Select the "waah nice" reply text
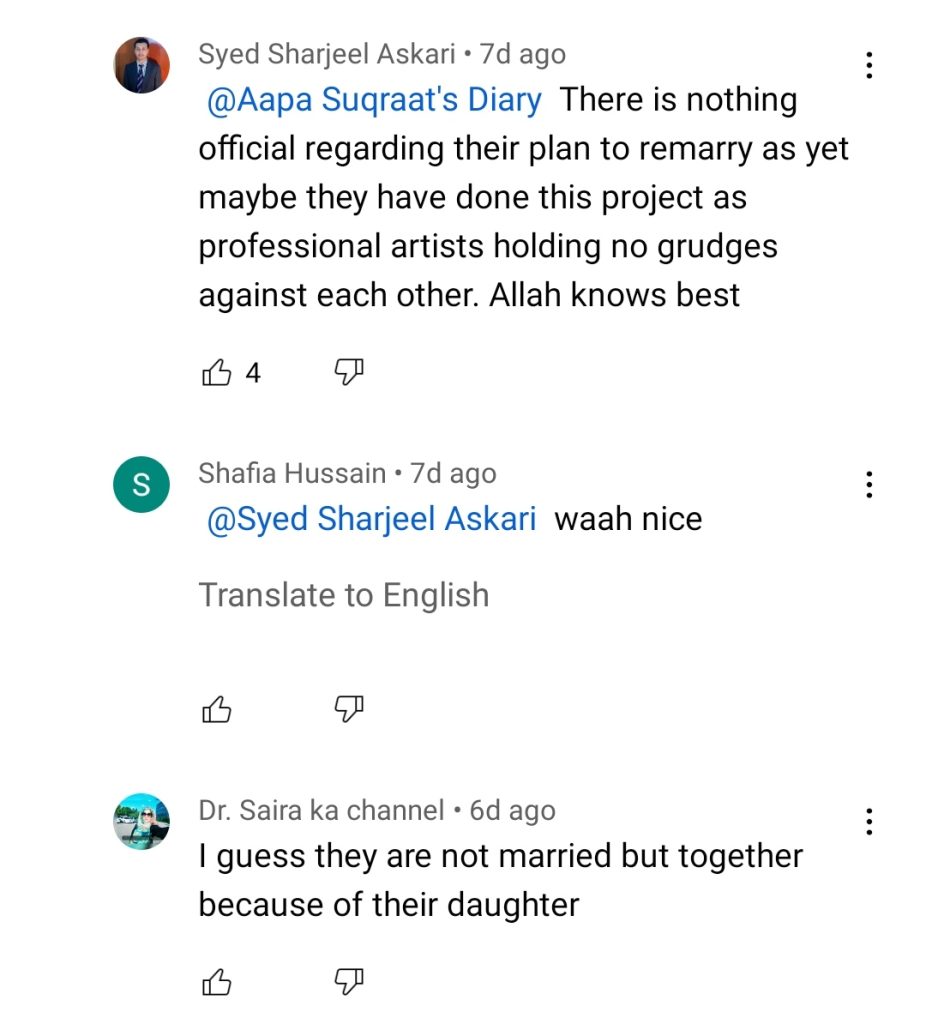 click(x=628, y=519)
